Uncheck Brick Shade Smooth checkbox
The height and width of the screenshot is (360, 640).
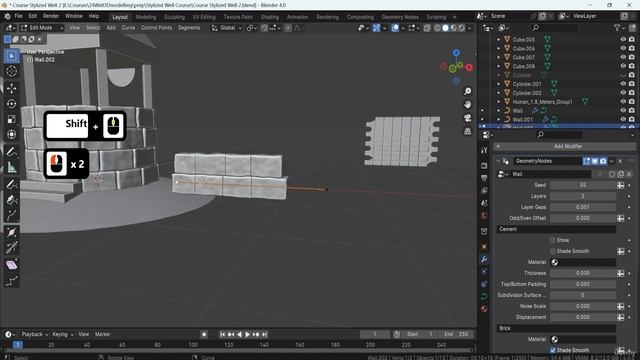click(x=553, y=350)
